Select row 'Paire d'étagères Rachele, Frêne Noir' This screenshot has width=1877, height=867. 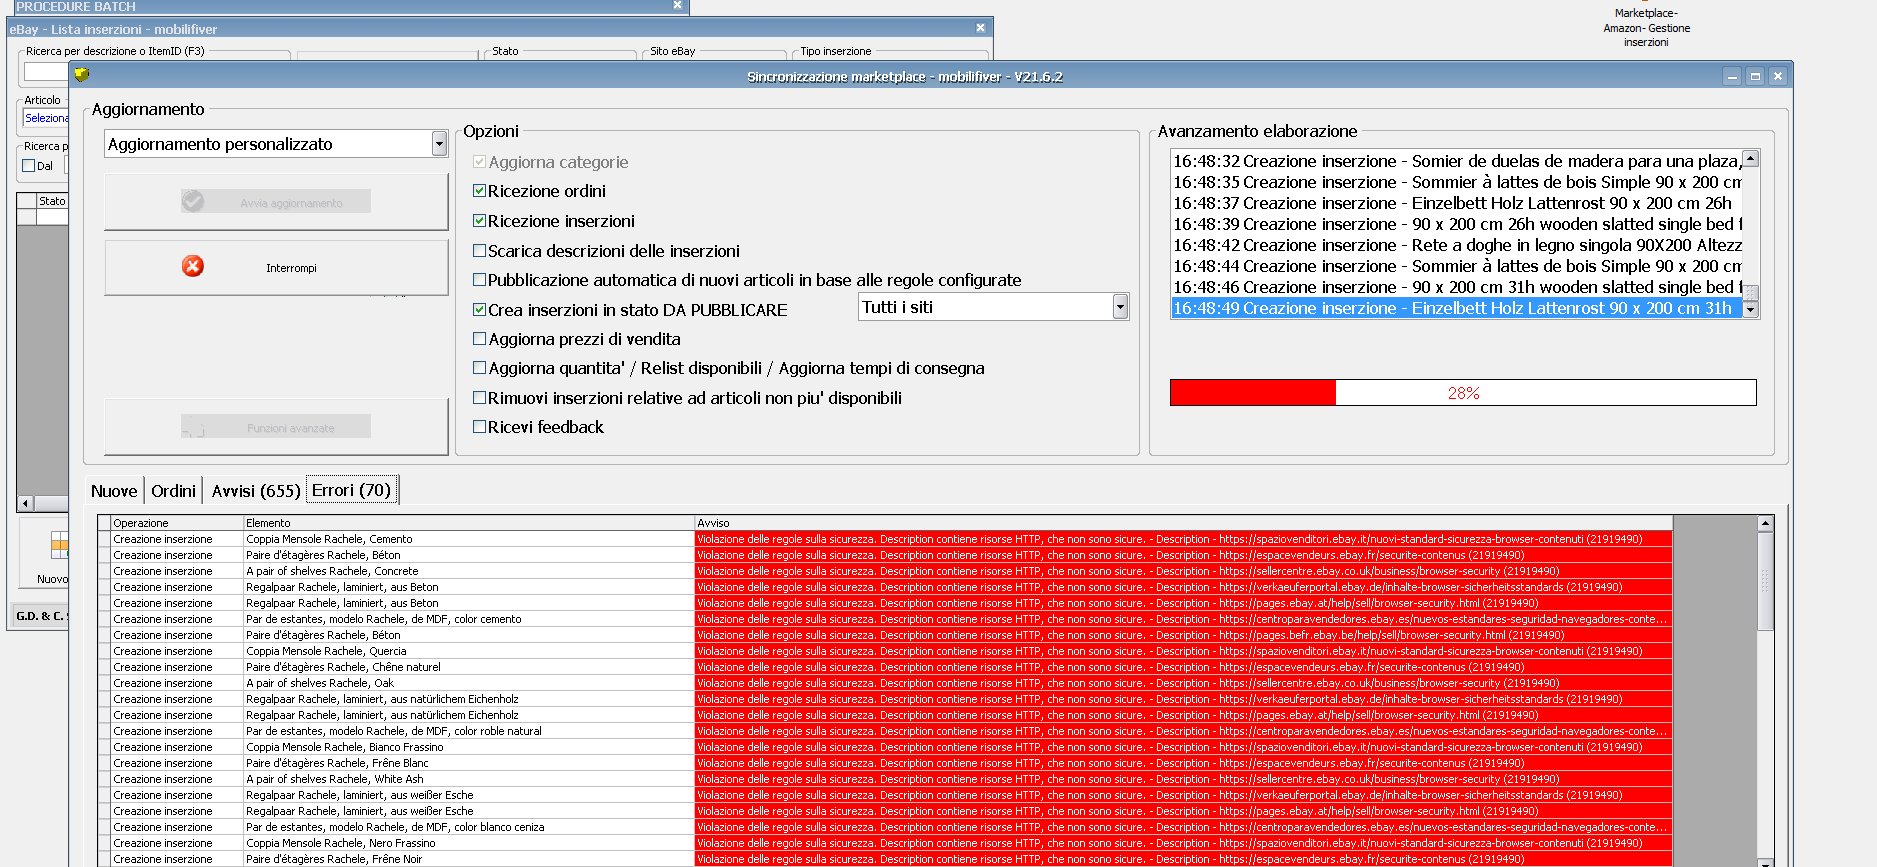pos(885,859)
